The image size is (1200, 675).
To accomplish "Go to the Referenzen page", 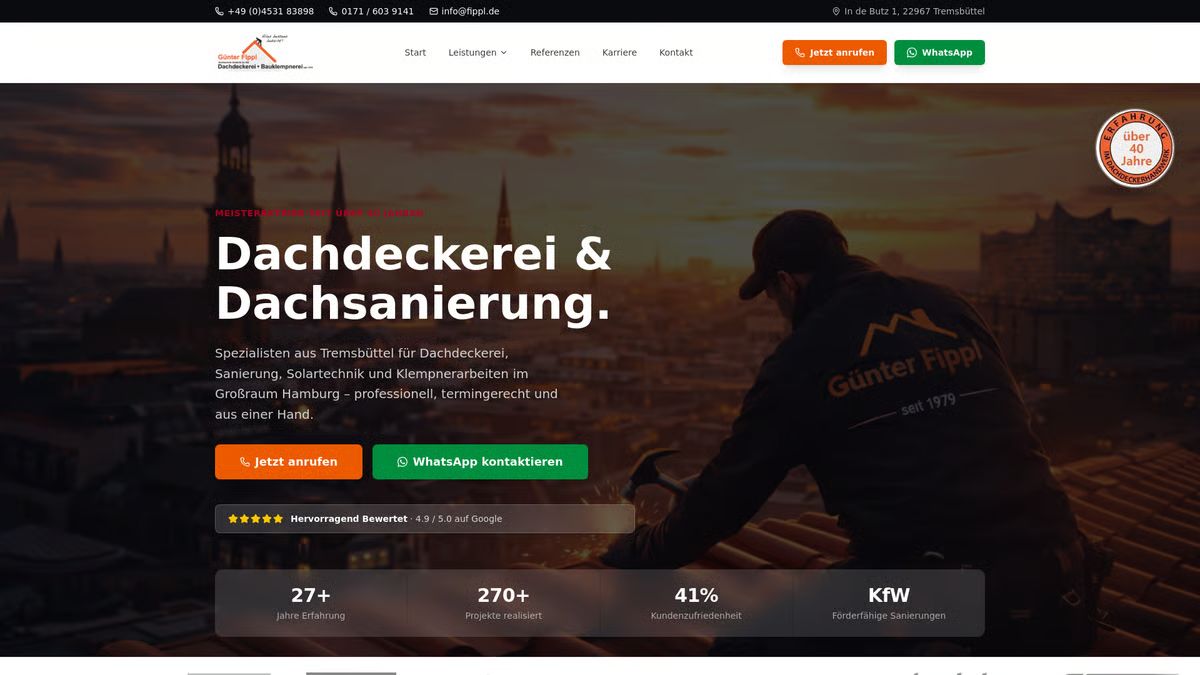I will coord(555,52).
